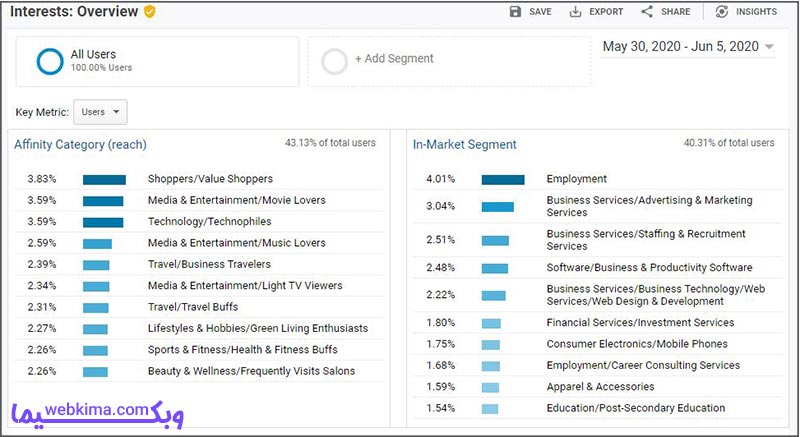This screenshot has height=437, width=800.
Task: Select the All Users segment box
Action: [157, 61]
